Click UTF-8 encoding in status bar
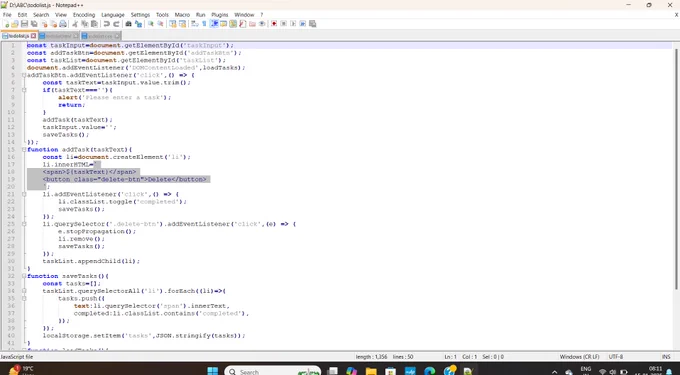This screenshot has height=375, width=680. pyautogui.click(x=616, y=357)
